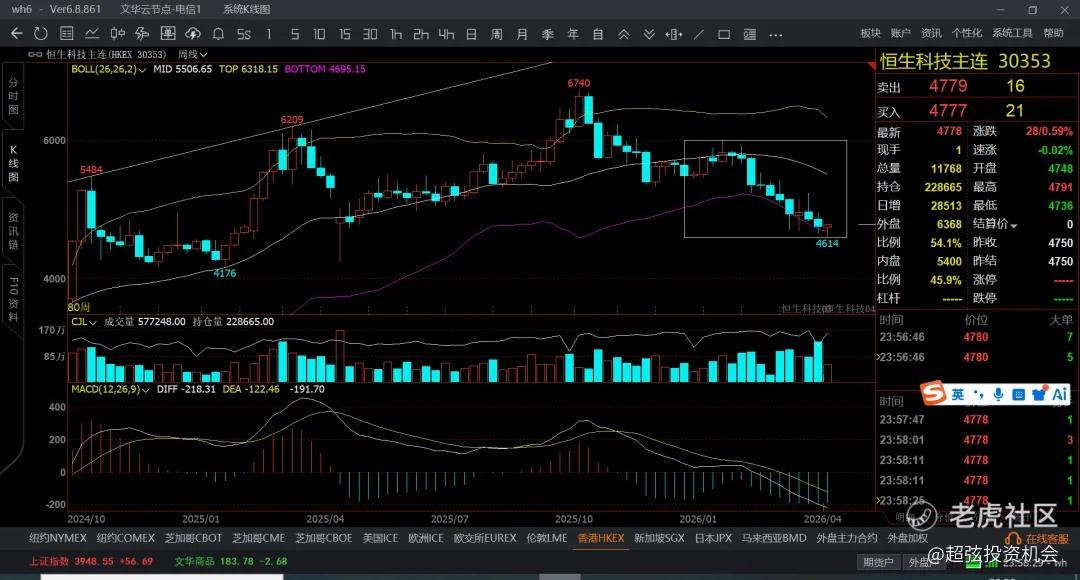
Task: Select the 芝加哥CBOT exchange tab
Action: click(x=194, y=538)
